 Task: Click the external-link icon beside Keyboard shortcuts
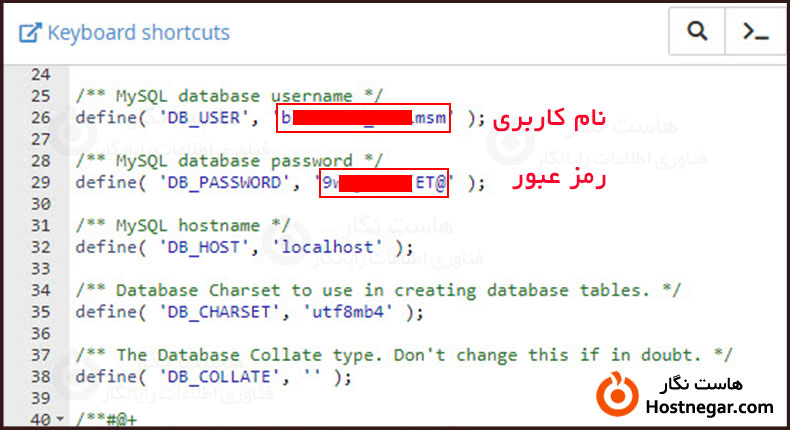(31, 33)
